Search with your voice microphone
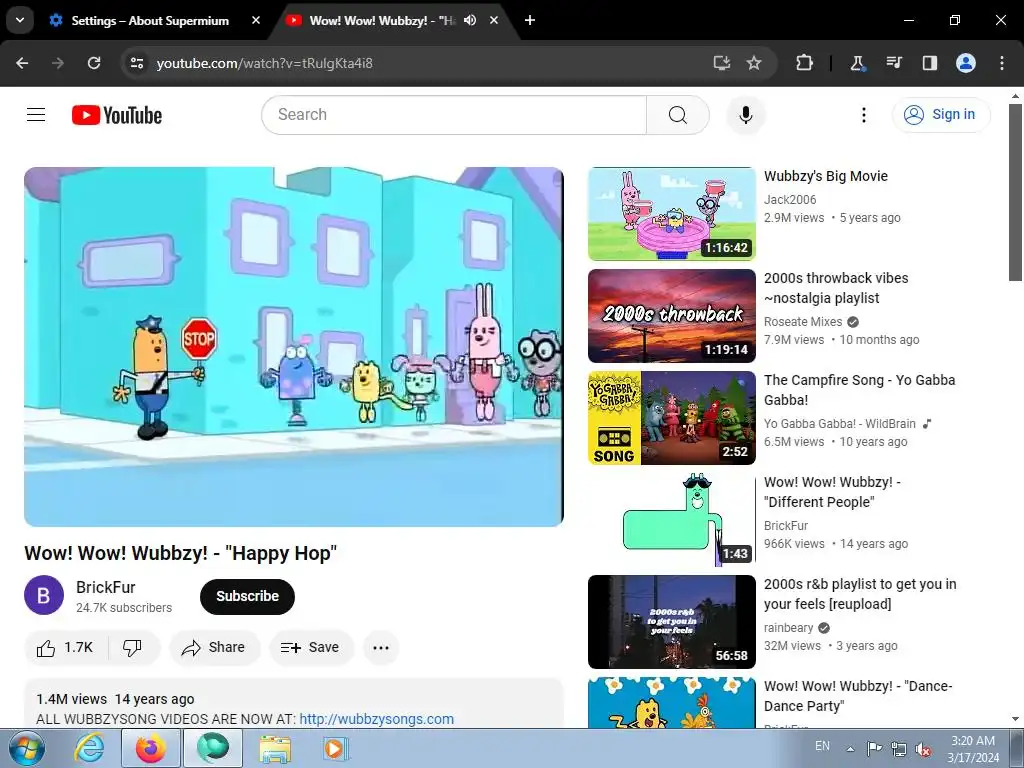The width and height of the screenshot is (1024, 768). 746,115
